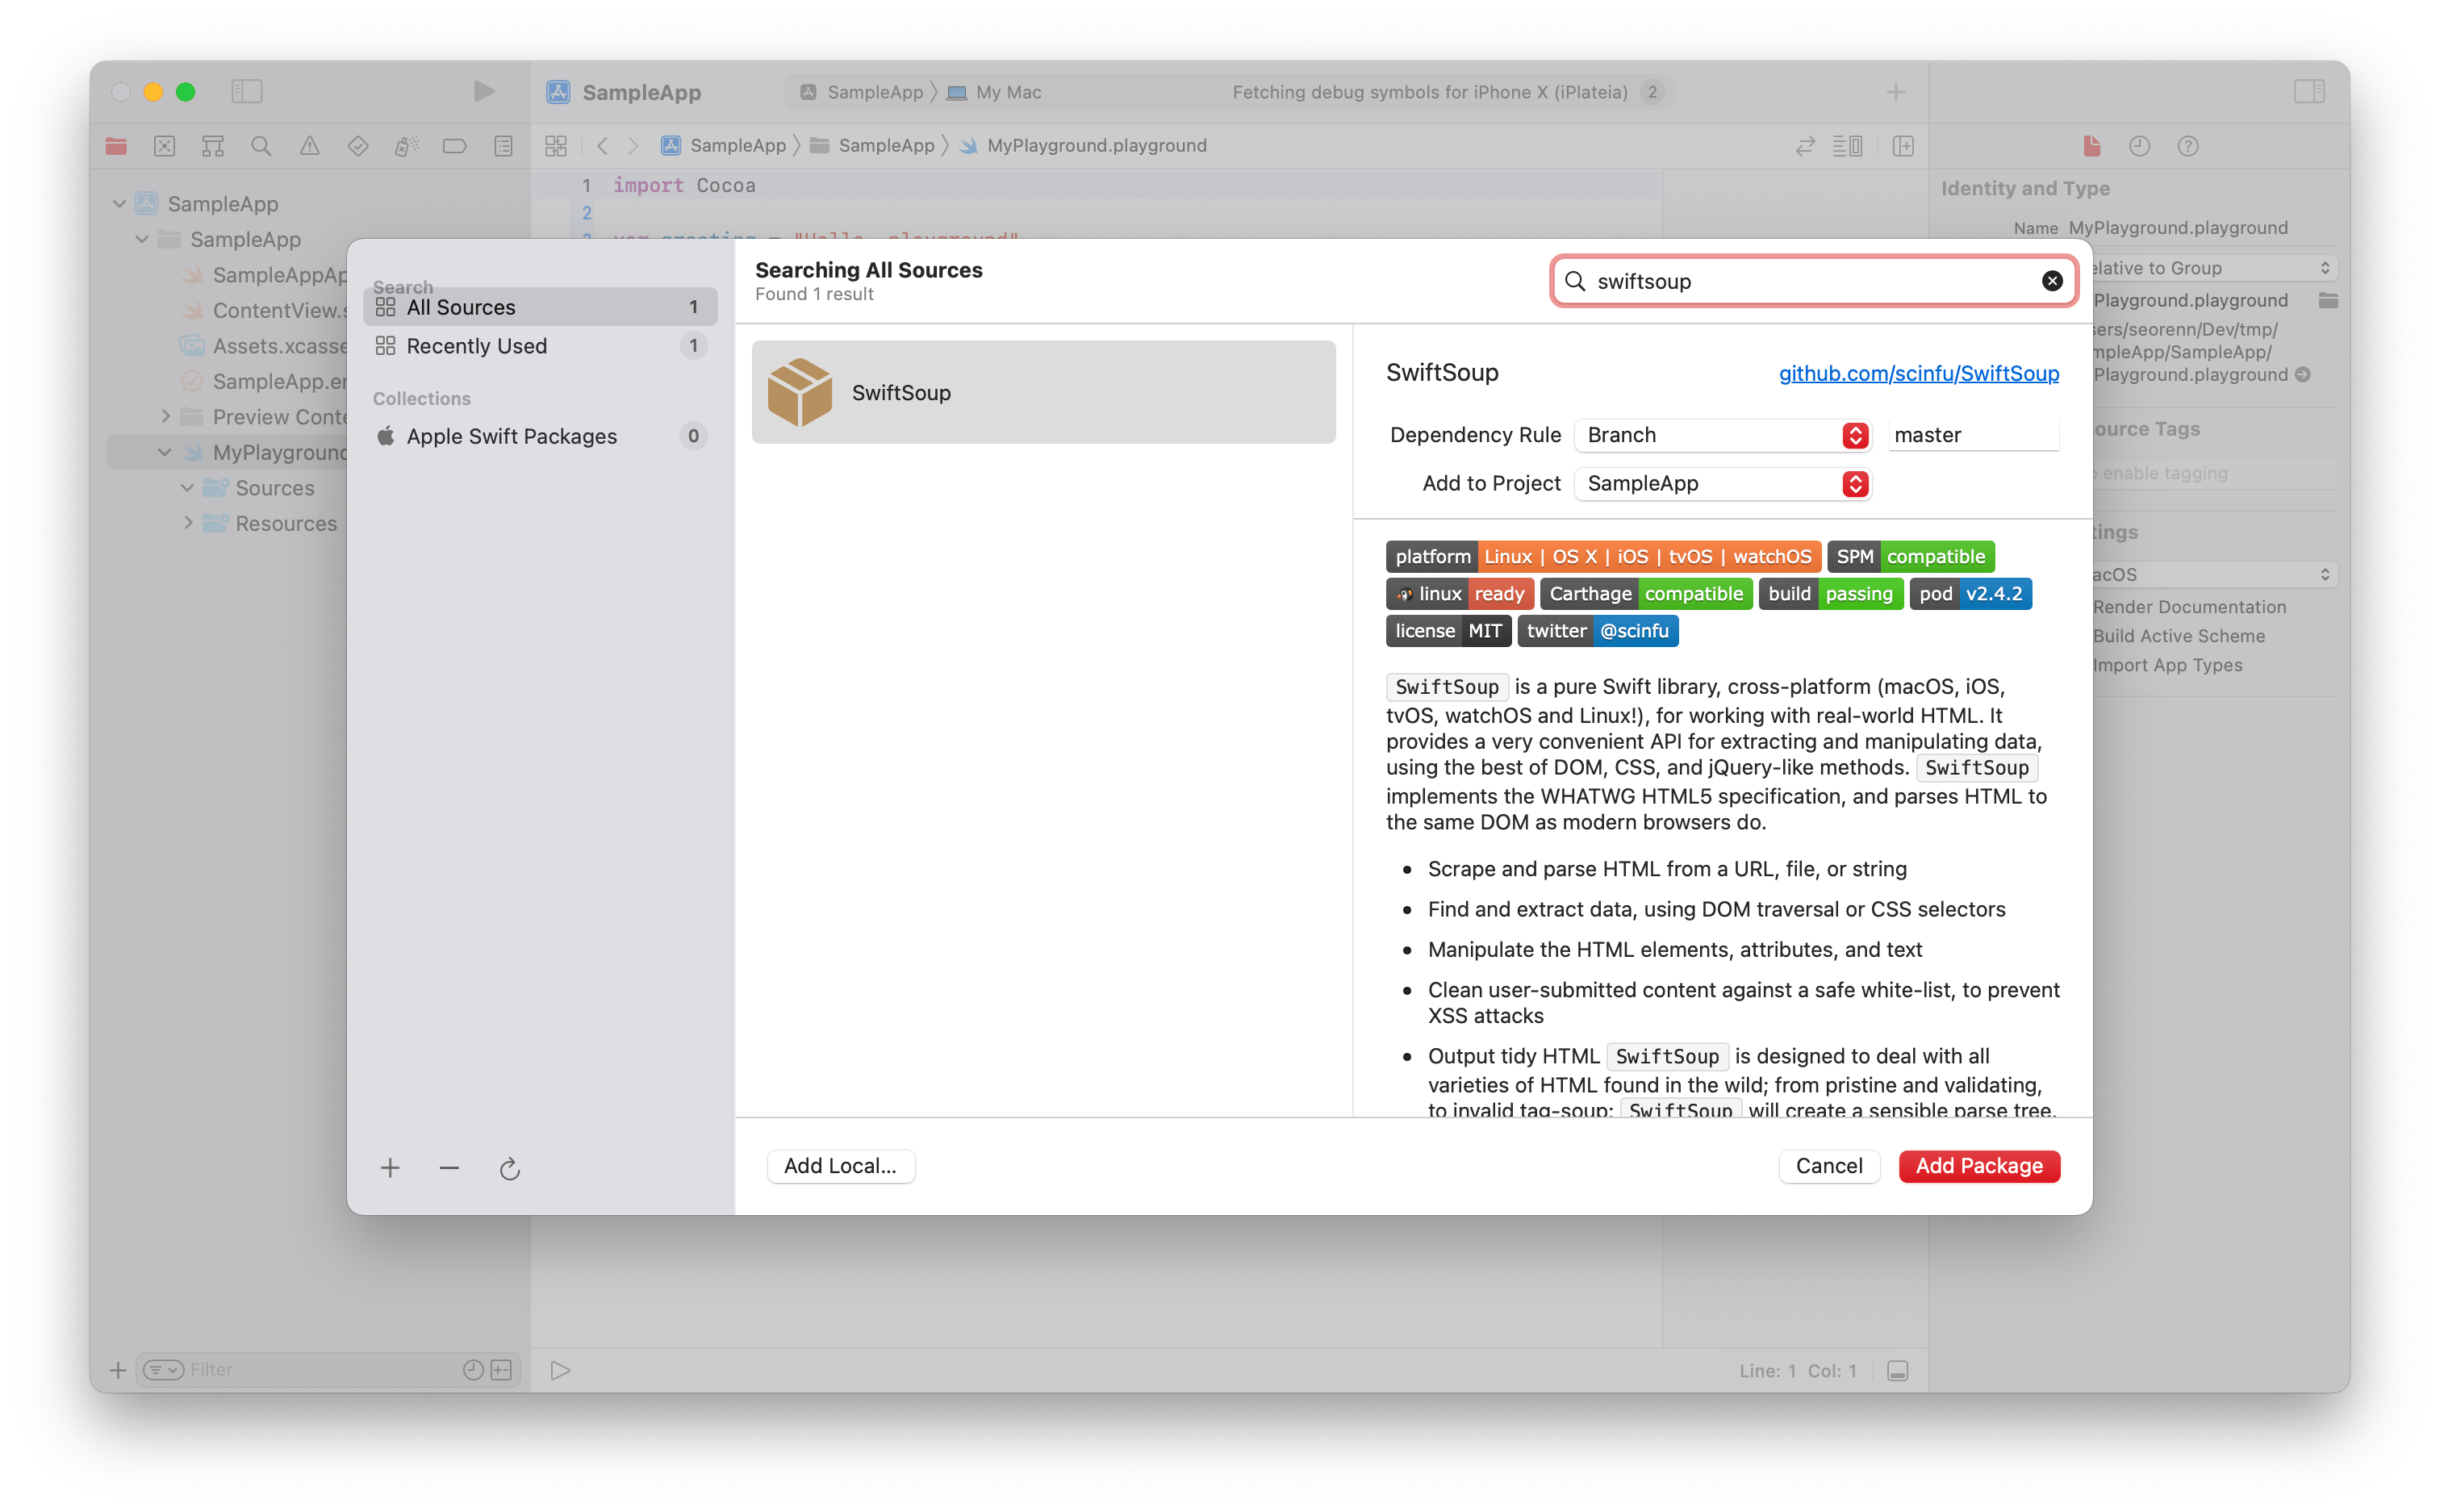Screen dimensions: 2440x1512
Task: Open the Dependency Rule Branch dropdown
Action: point(1722,435)
